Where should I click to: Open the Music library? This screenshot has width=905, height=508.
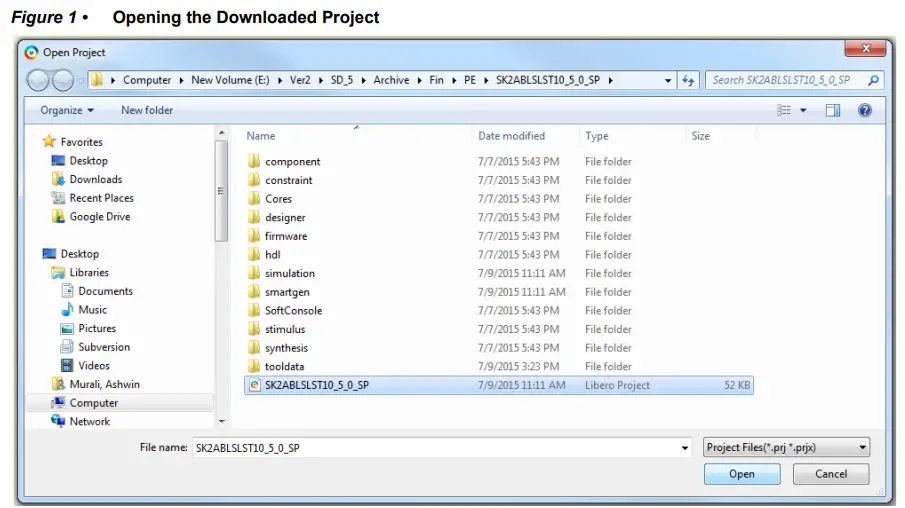[92, 310]
